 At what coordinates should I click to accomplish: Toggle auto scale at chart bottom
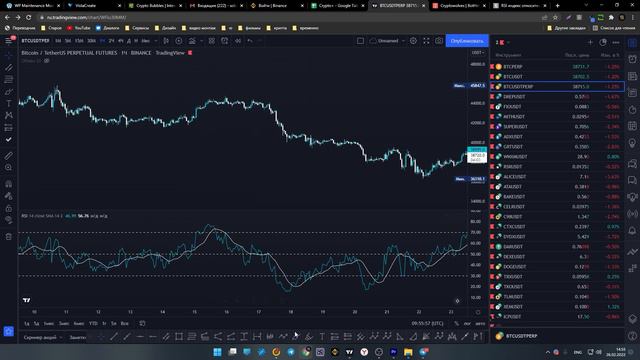(x=480, y=323)
